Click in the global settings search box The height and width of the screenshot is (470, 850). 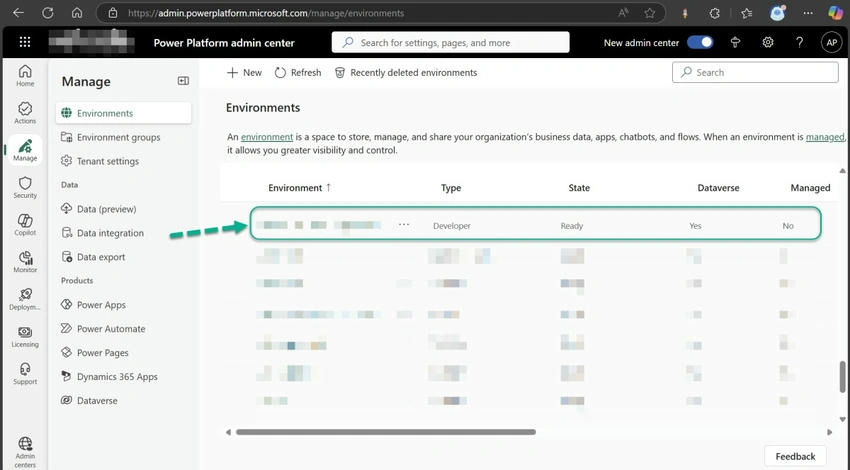pos(450,42)
